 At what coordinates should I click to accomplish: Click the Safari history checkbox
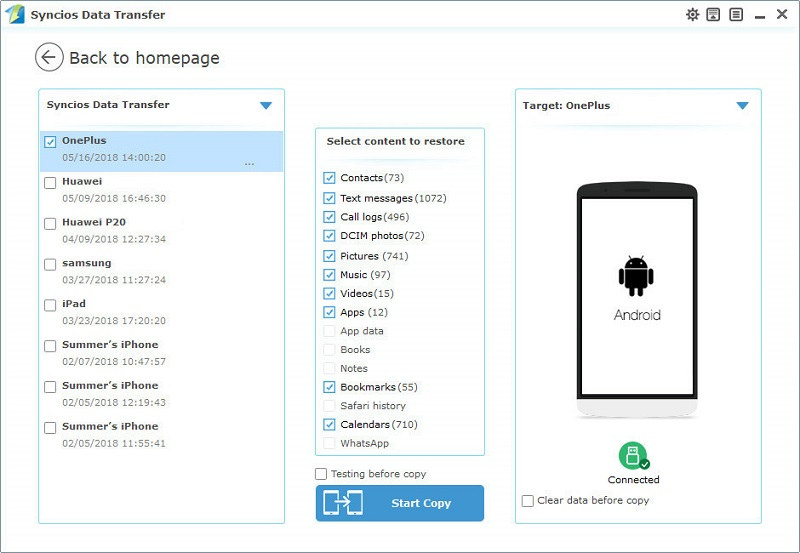coord(329,406)
